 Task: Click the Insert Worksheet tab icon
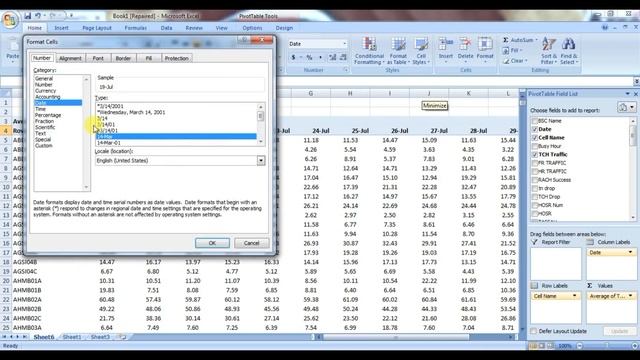click(x=122, y=337)
